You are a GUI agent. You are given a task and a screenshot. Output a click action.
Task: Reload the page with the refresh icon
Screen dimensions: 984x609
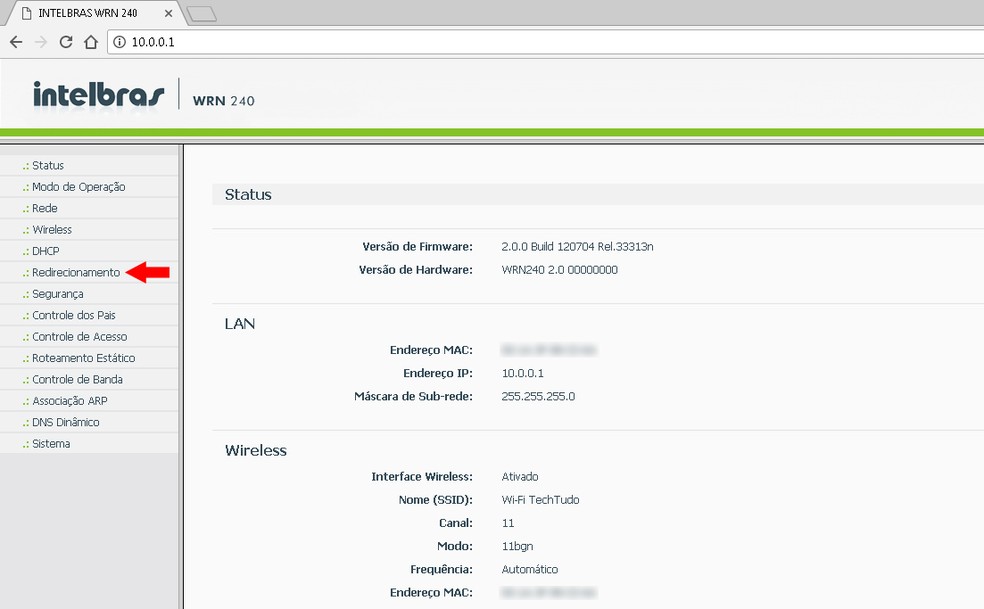click(x=66, y=42)
